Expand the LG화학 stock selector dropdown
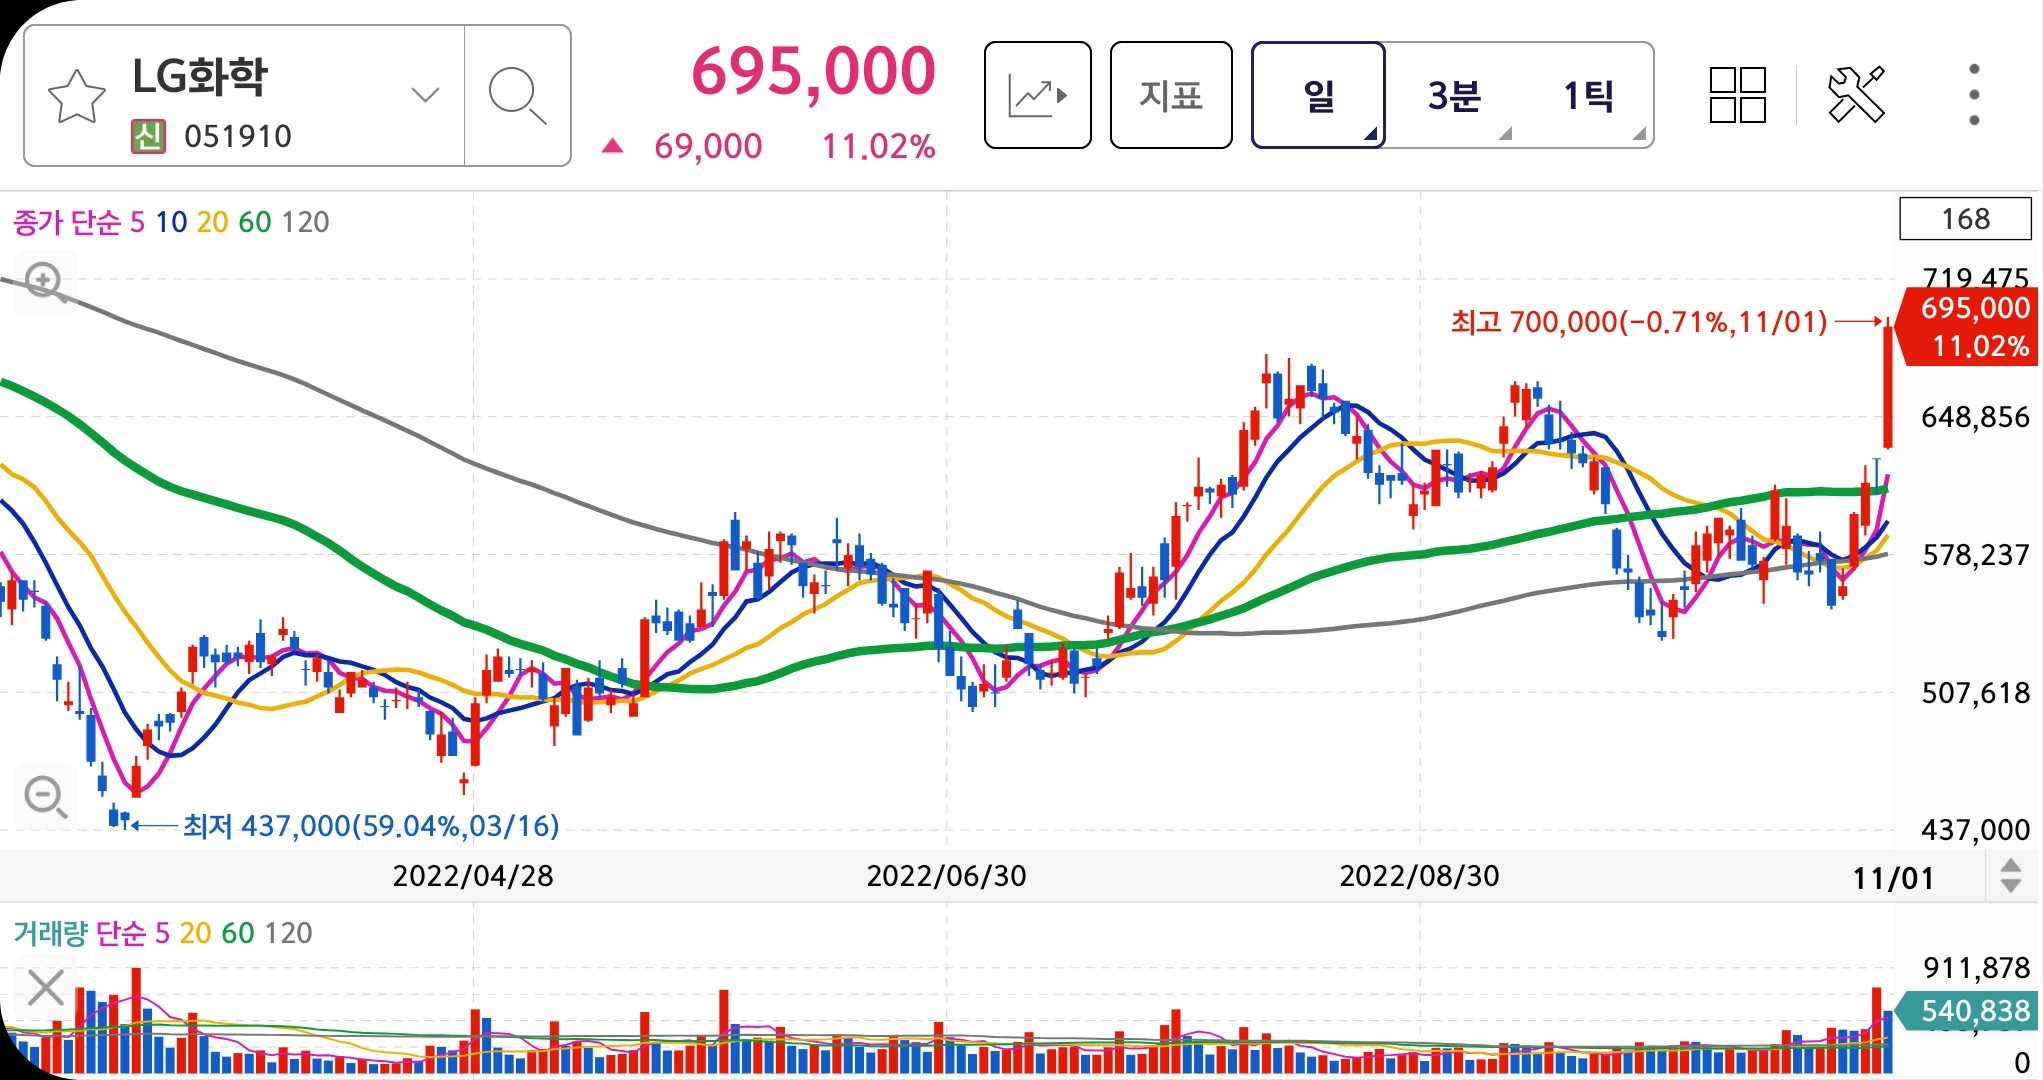 pos(425,96)
